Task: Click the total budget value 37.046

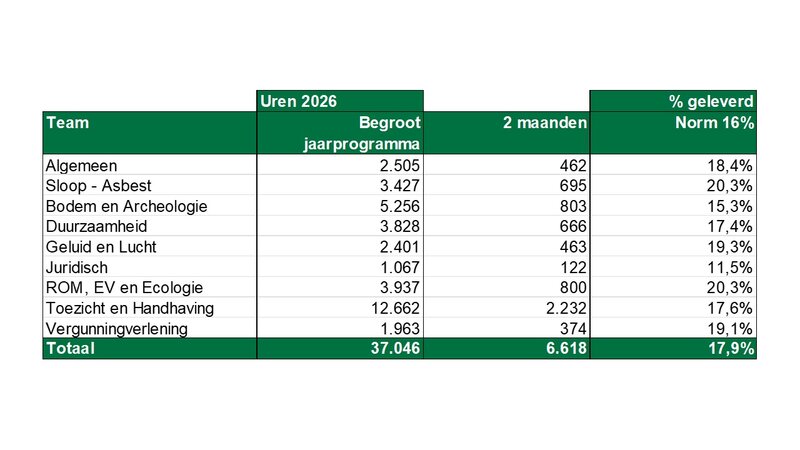Action: (x=391, y=348)
